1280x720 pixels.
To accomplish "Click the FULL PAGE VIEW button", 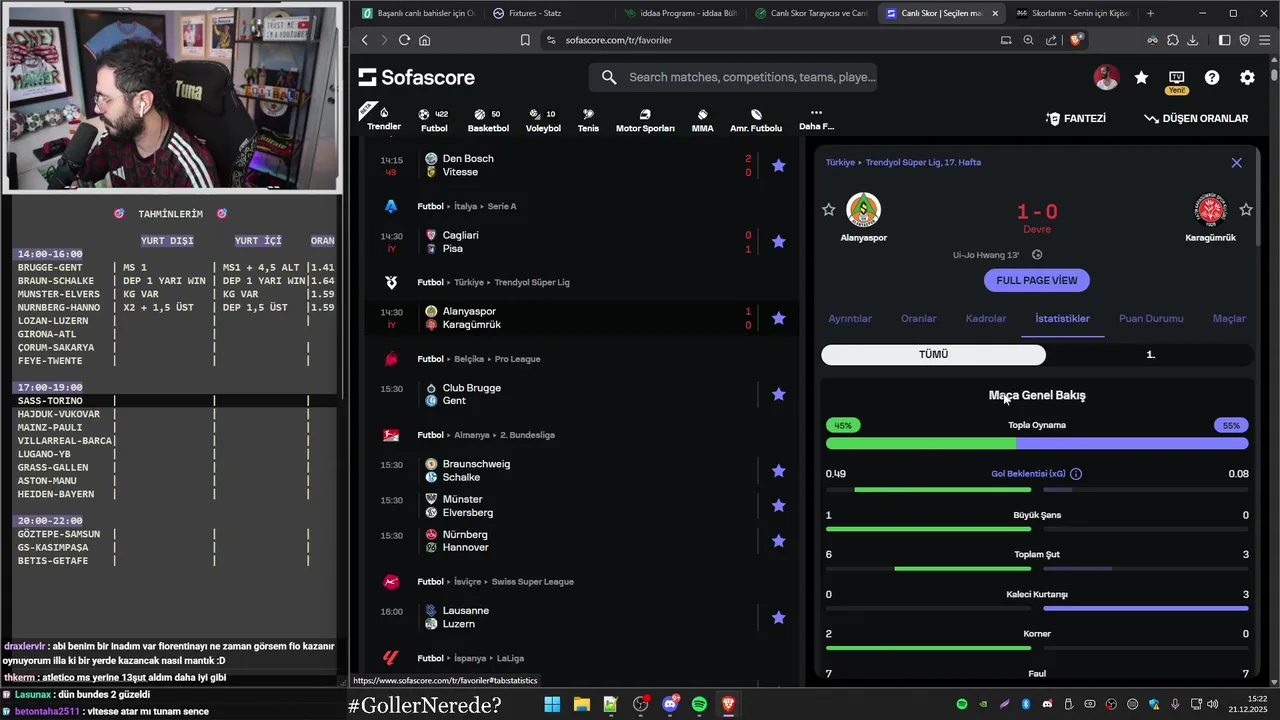I will point(1037,280).
